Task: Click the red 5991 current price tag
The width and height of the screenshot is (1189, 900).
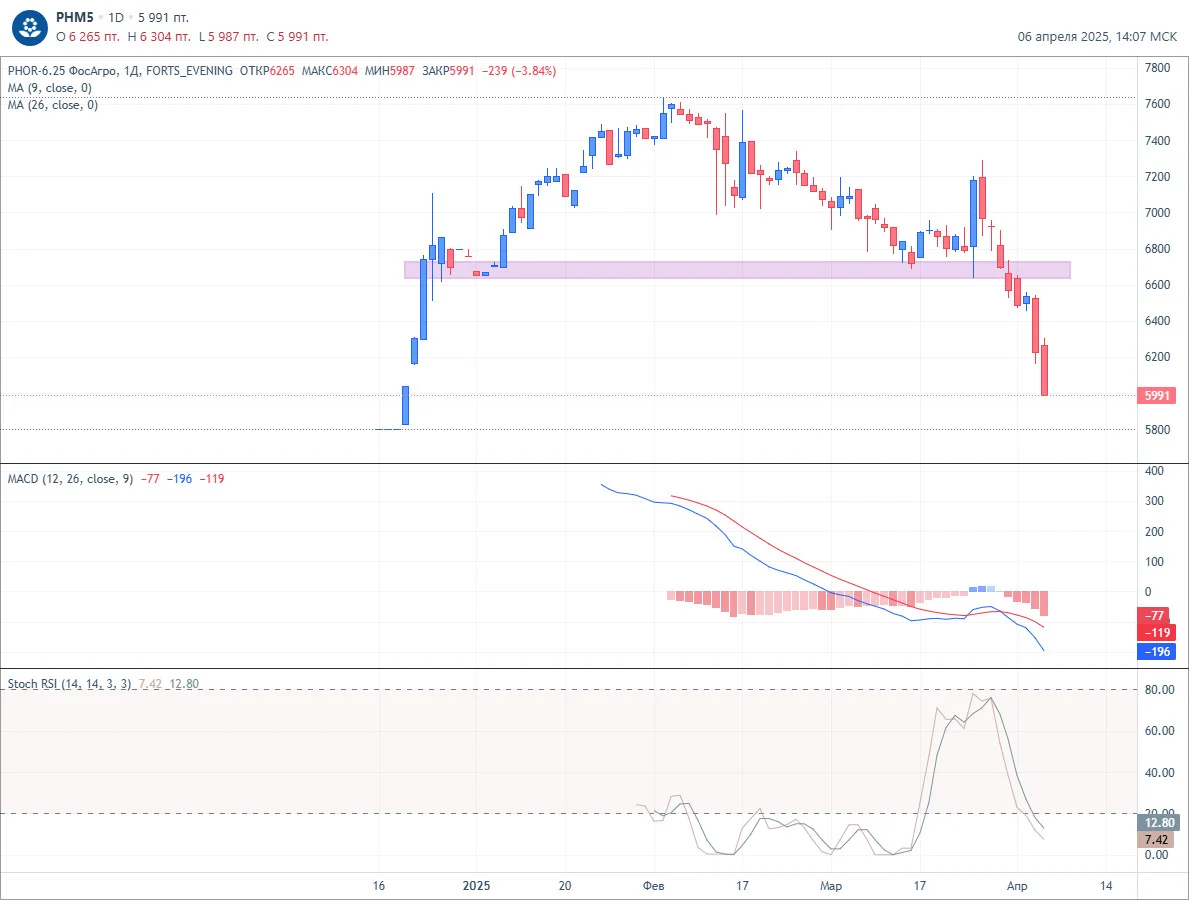Action: (x=1156, y=395)
